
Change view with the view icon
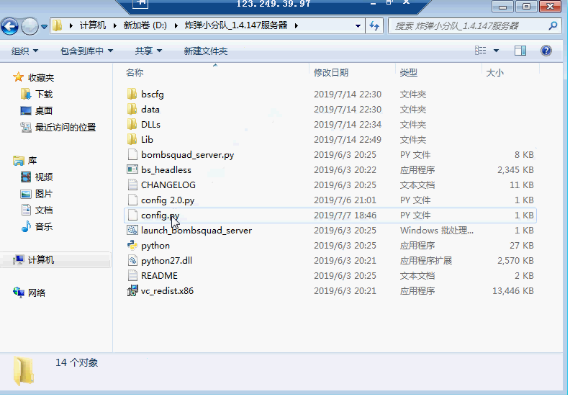481,50
